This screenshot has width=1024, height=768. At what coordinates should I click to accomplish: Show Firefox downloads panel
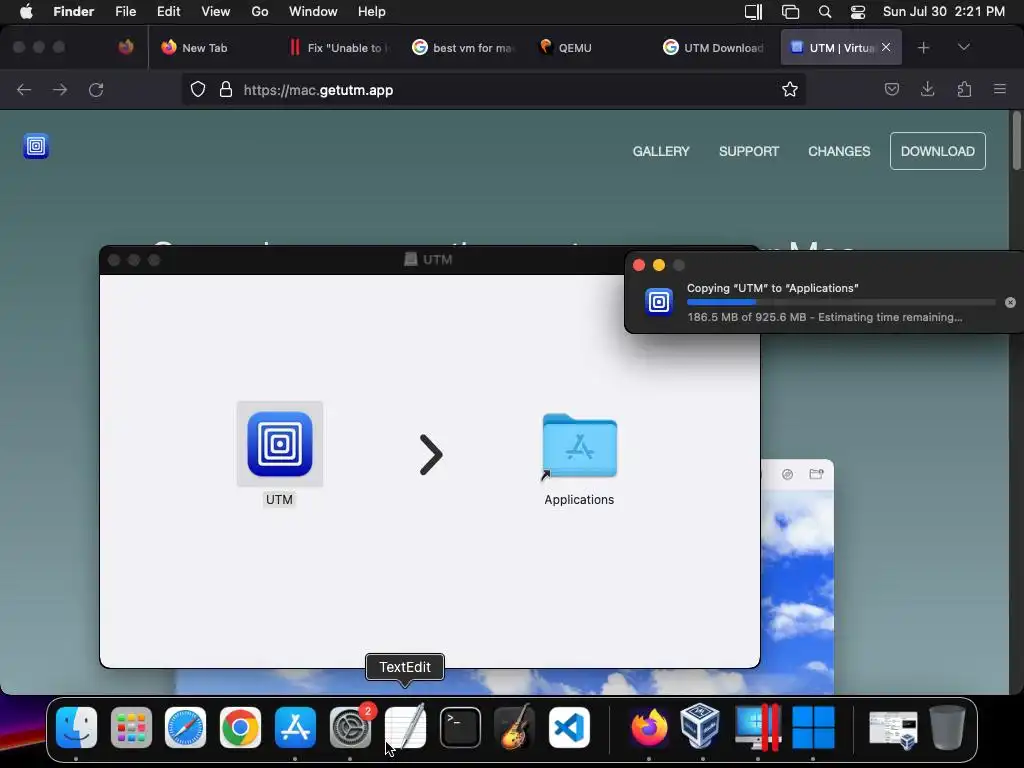pyautogui.click(x=927, y=89)
